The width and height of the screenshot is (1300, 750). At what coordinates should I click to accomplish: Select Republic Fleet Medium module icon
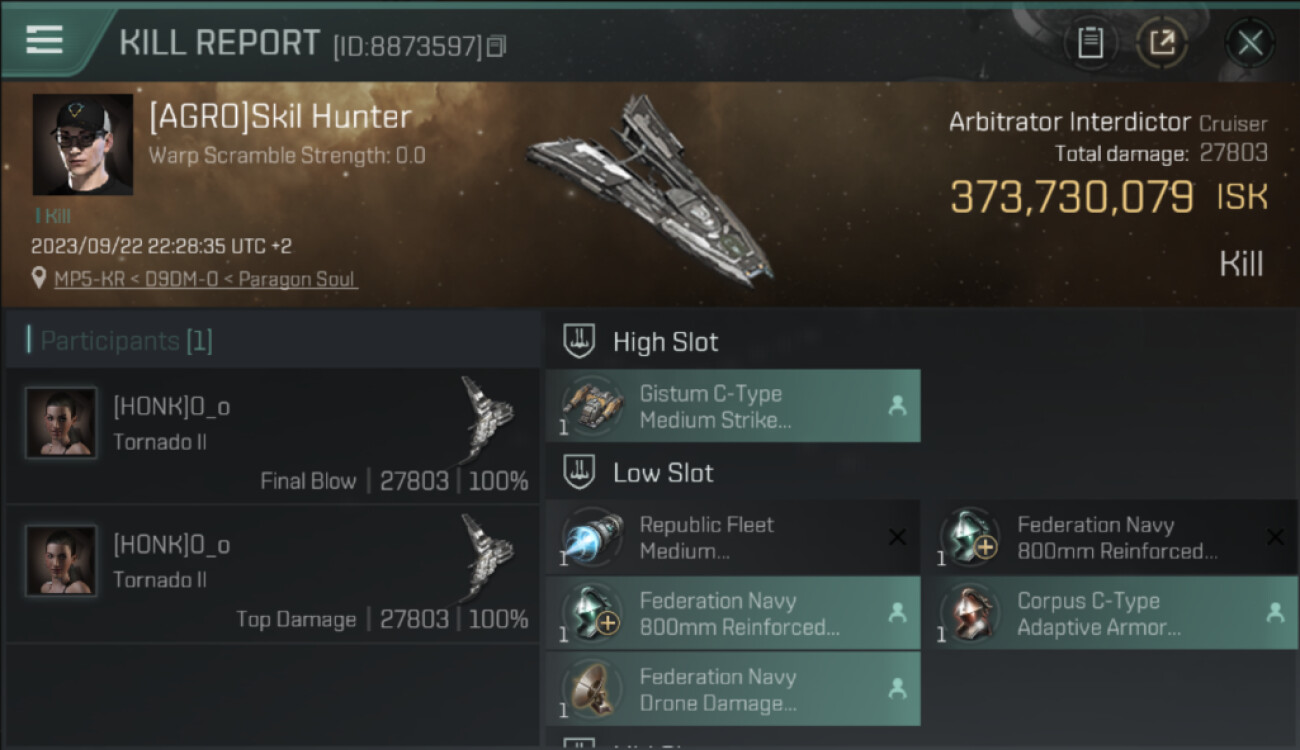[x=592, y=538]
